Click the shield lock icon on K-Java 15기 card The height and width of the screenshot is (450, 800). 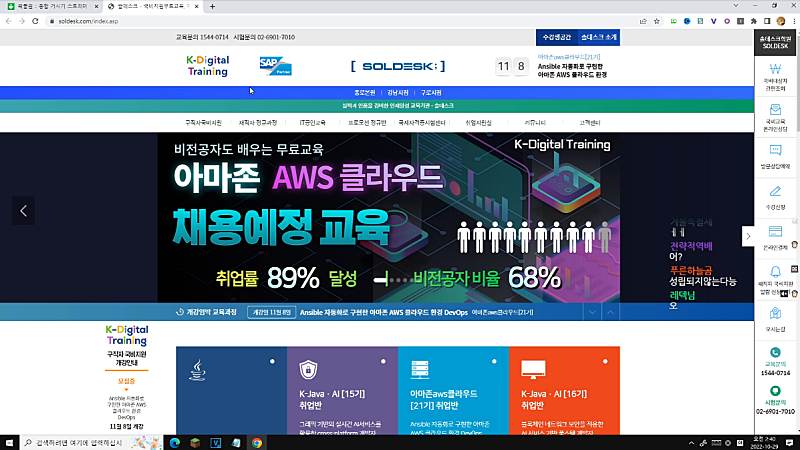[x=308, y=369]
